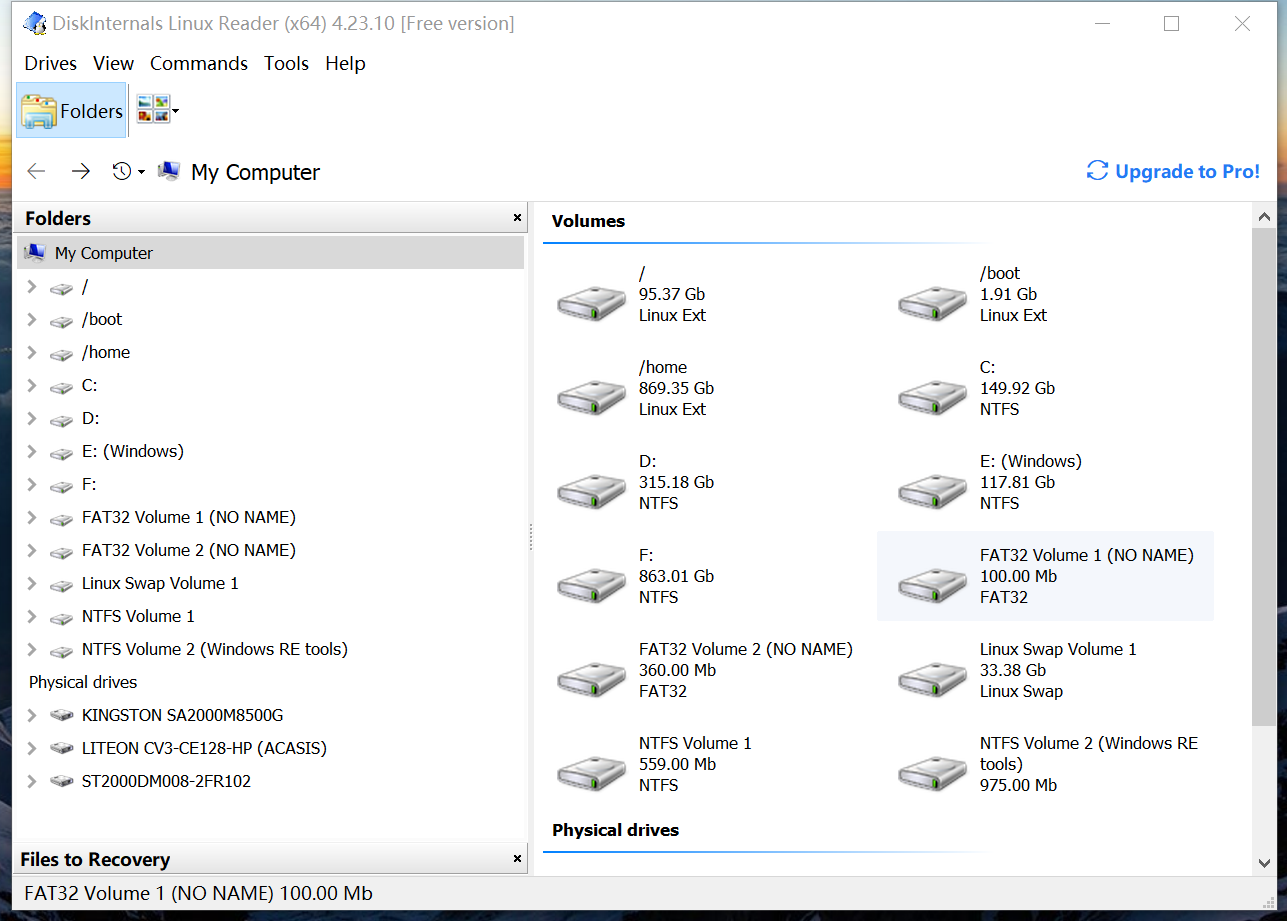
Task: Open the view mode thumbnails icon
Action: [x=152, y=110]
